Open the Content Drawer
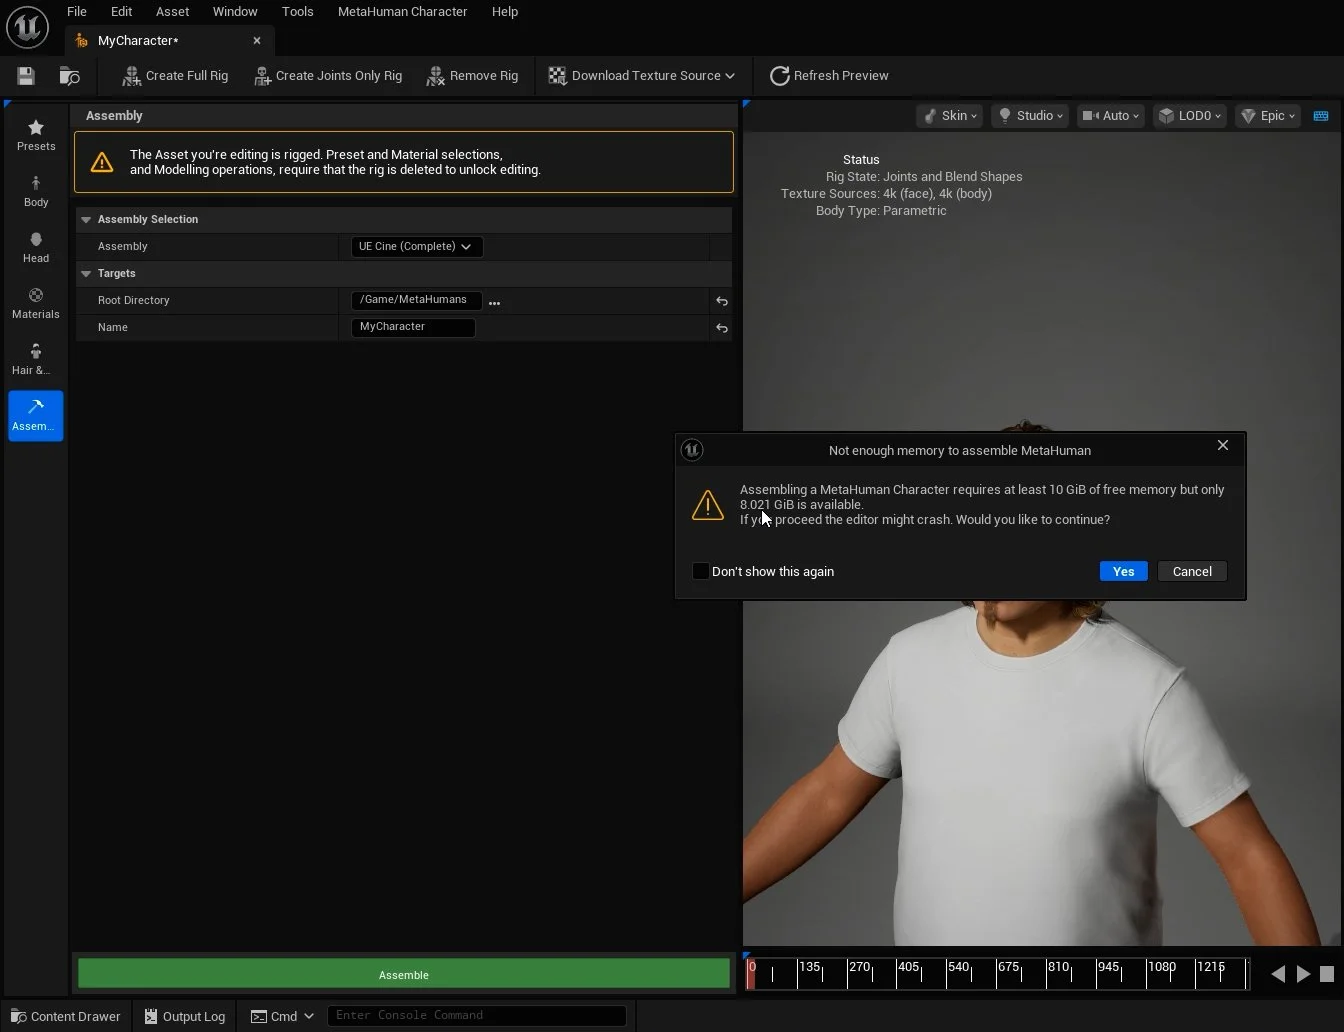Screen dimensions: 1344x1032 click(x=65, y=1016)
